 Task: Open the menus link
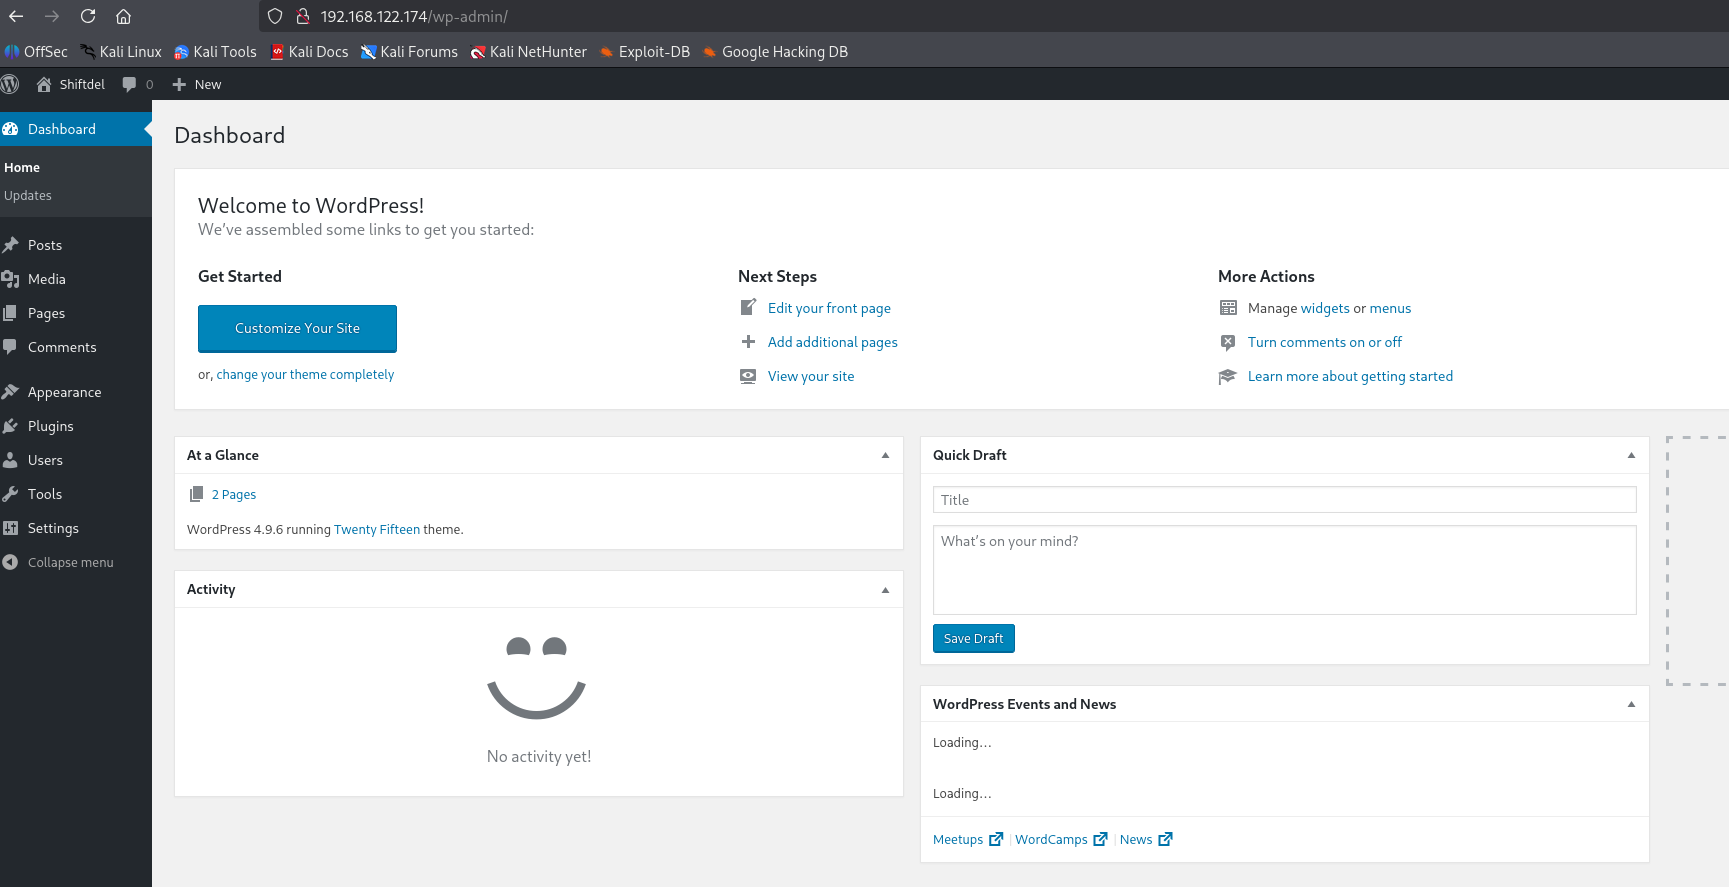point(1390,308)
